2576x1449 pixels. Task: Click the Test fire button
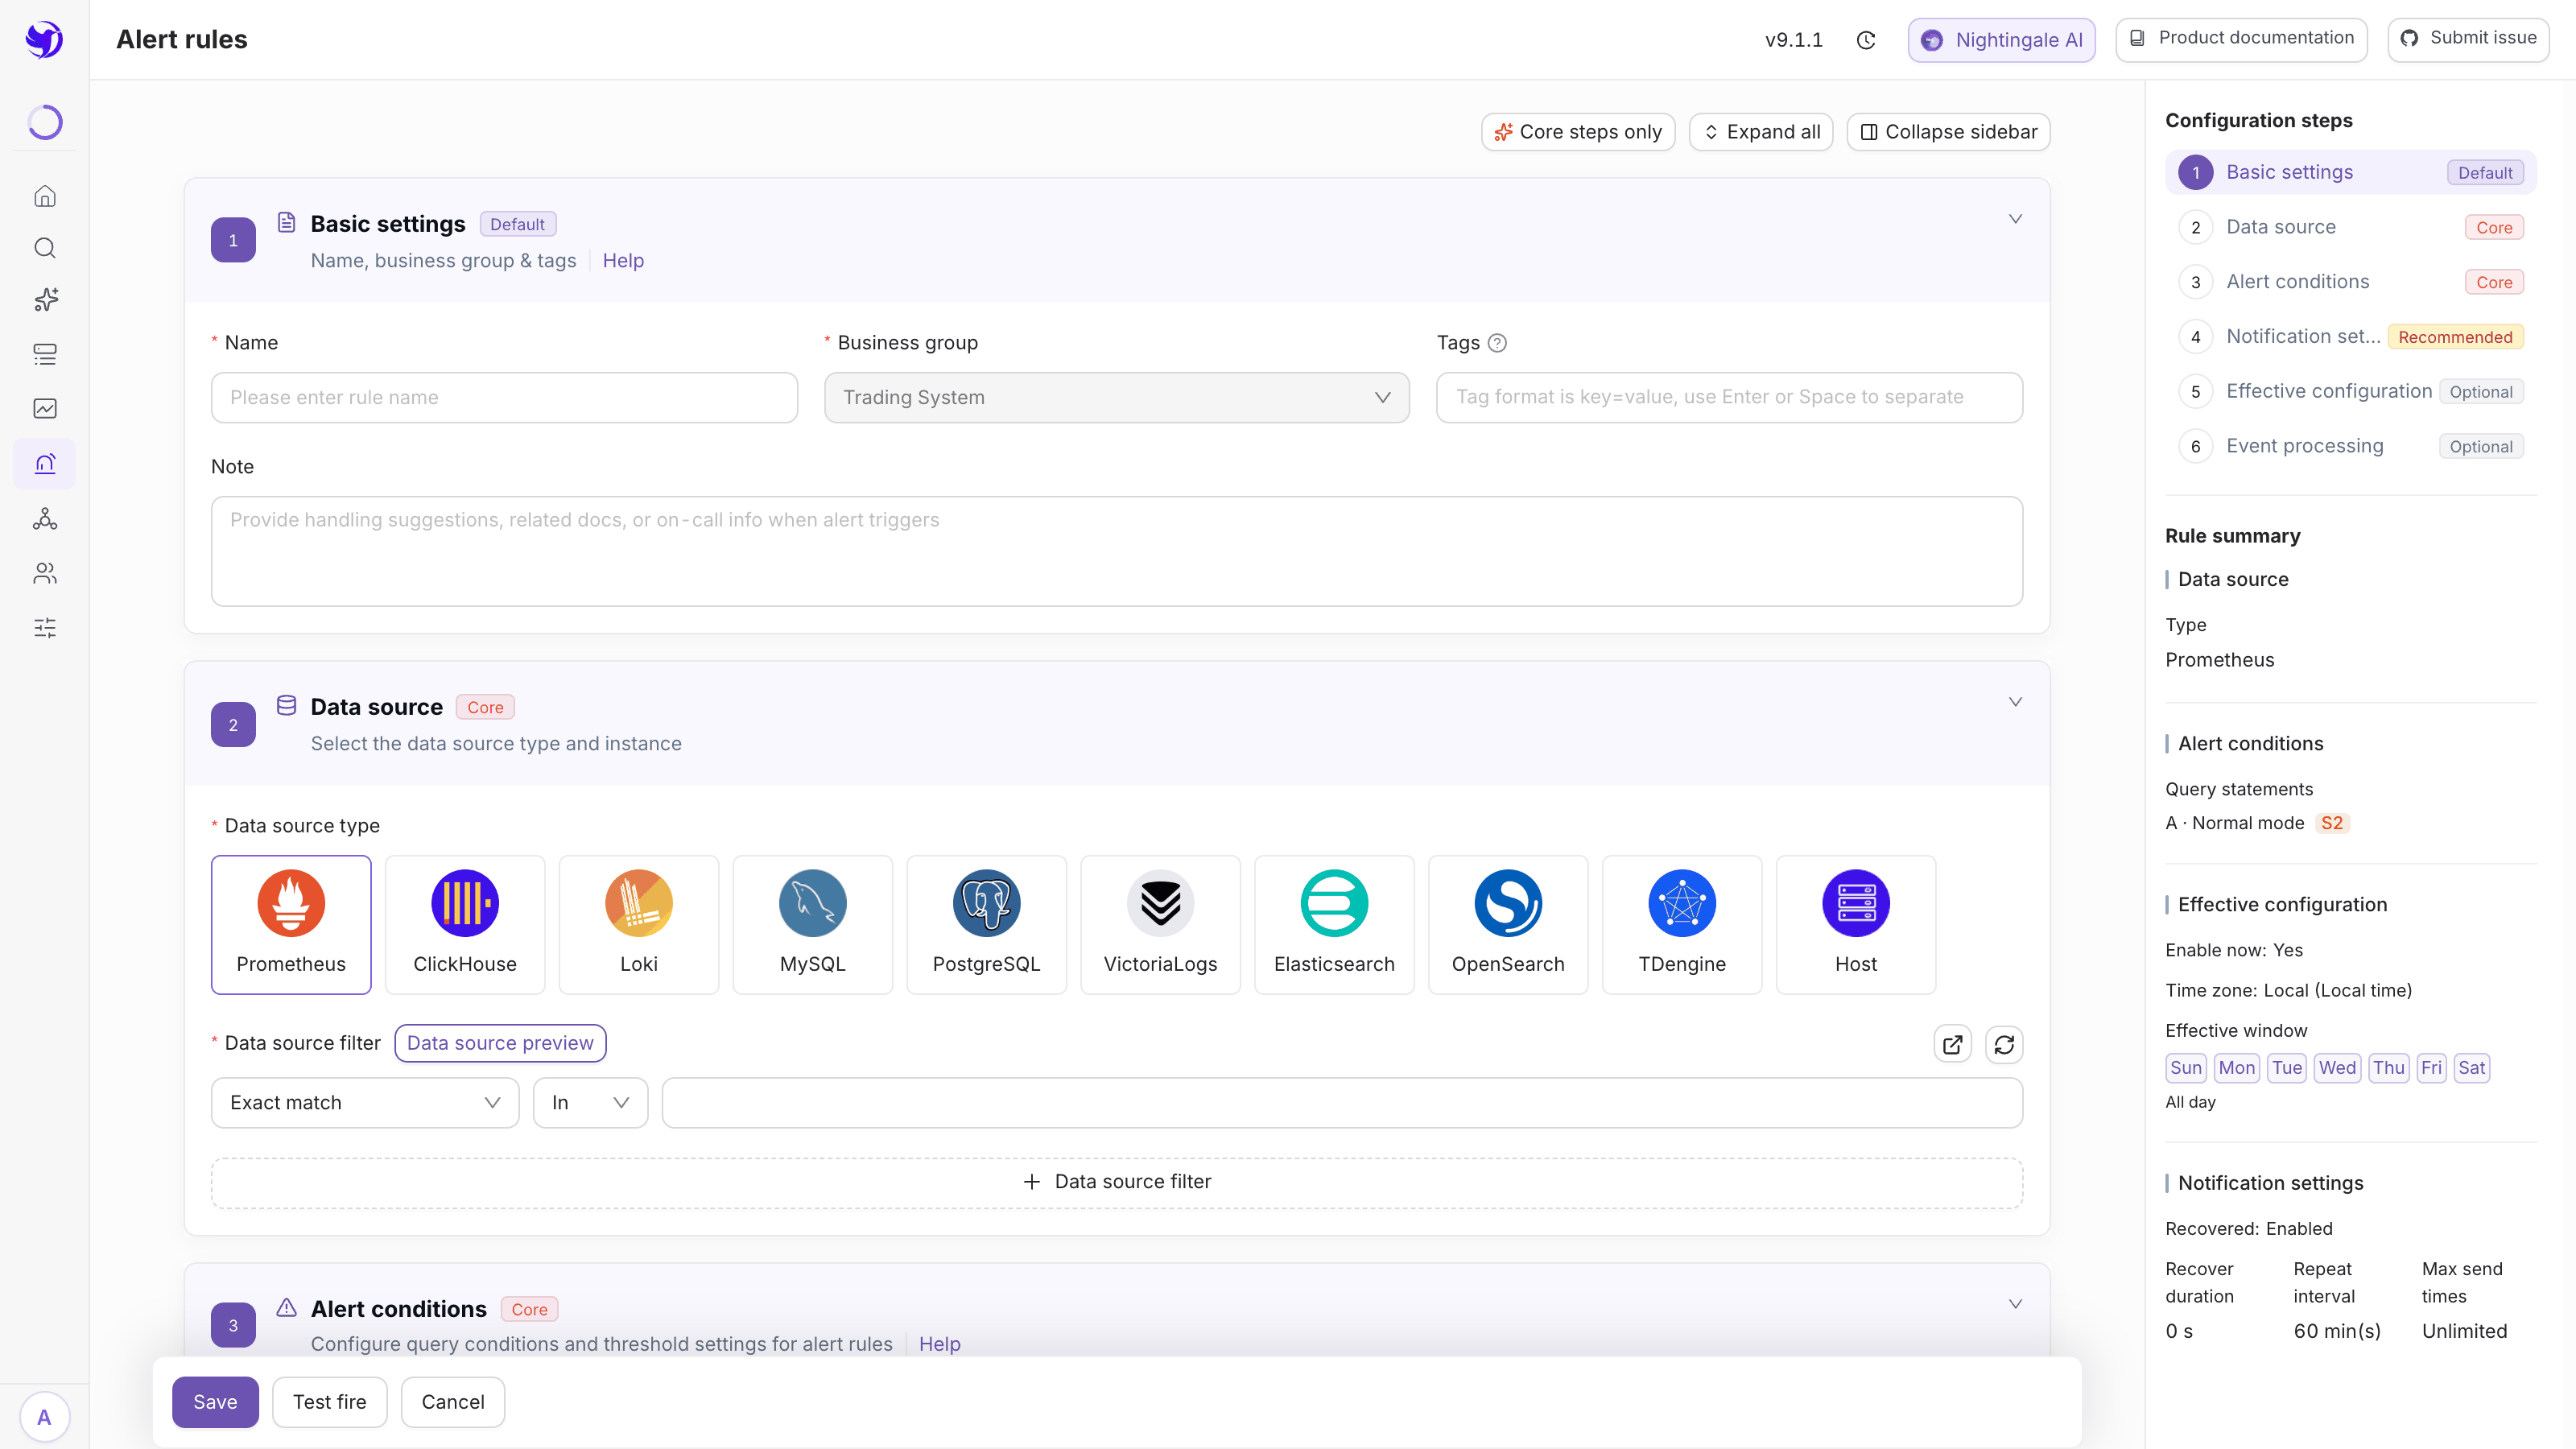(330, 1402)
